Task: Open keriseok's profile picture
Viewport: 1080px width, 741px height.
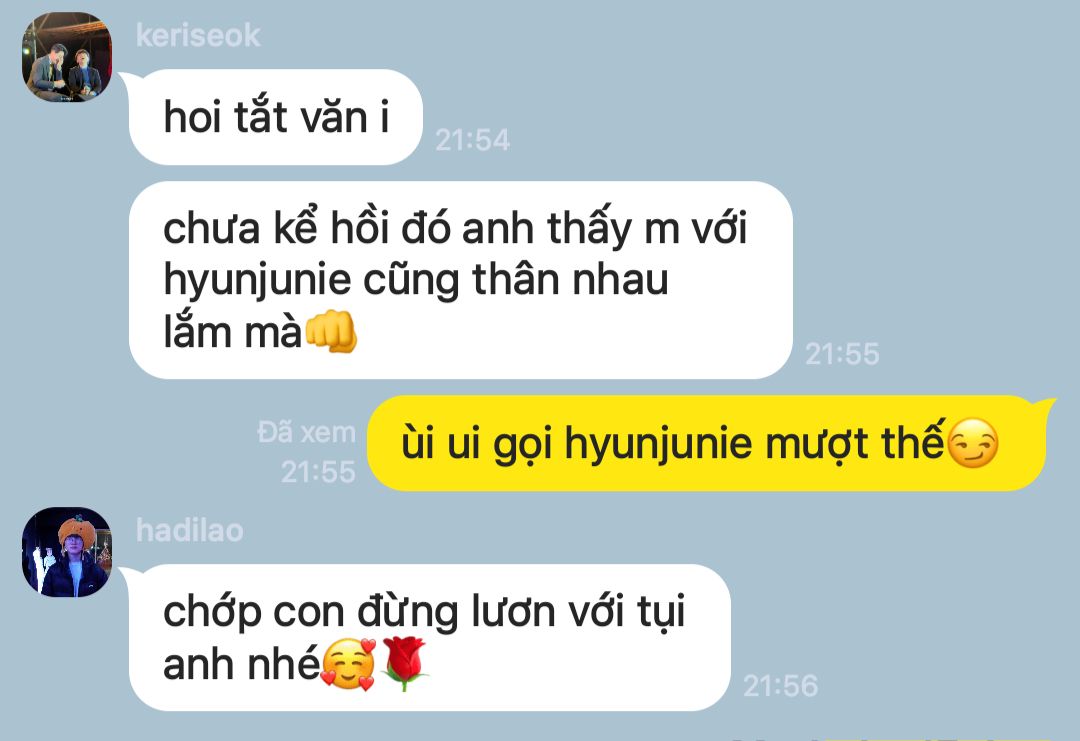Action: pyautogui.click(x=67, y=57)
